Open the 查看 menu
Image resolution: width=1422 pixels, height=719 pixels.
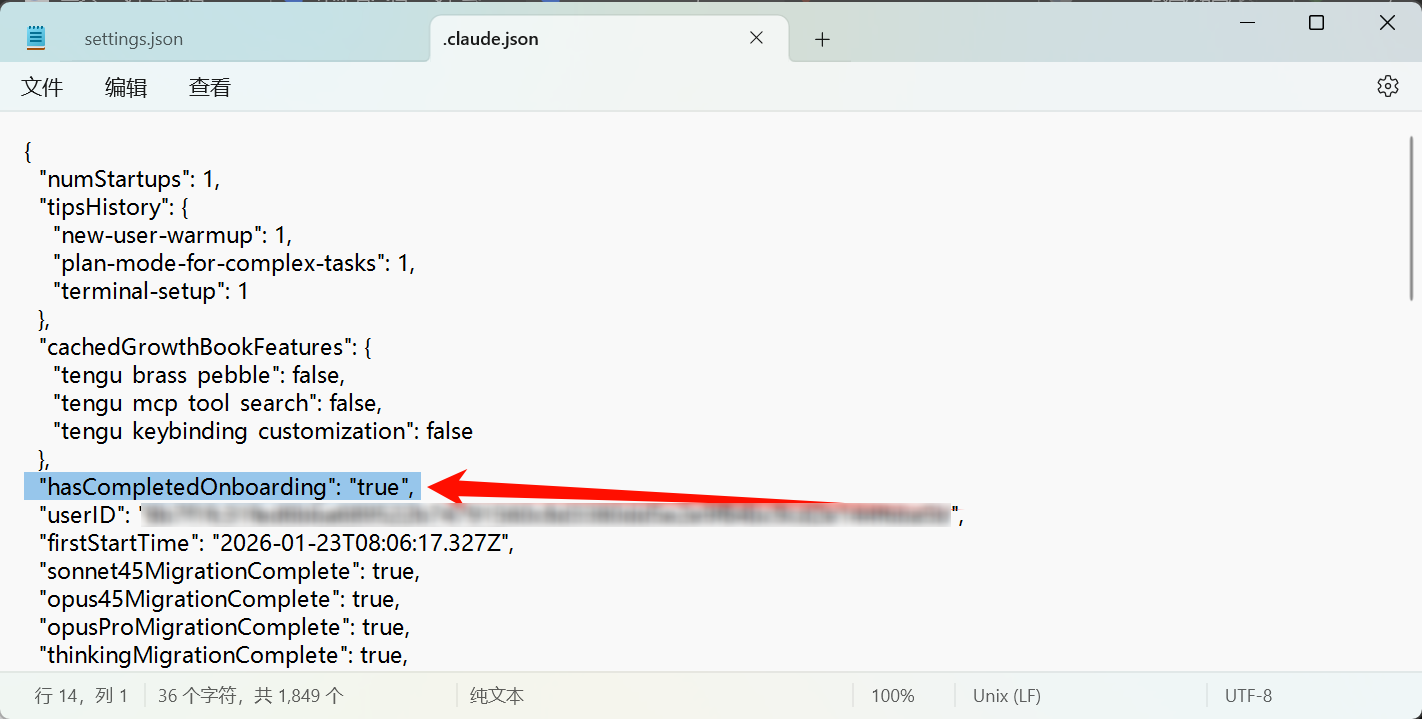point(210,88)
